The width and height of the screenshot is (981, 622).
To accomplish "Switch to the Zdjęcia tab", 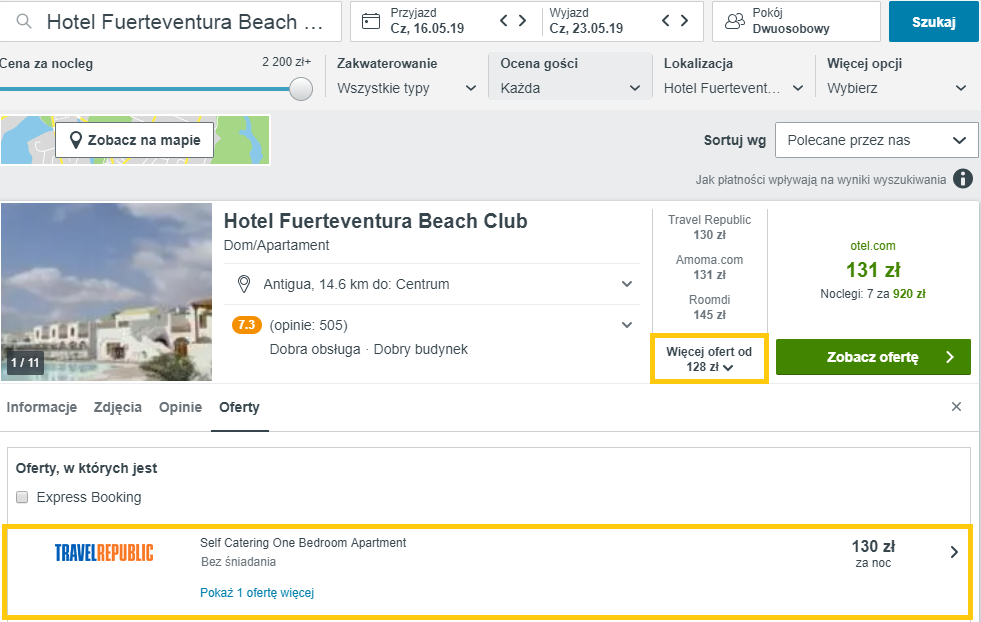I will click(x=118, y=407).
